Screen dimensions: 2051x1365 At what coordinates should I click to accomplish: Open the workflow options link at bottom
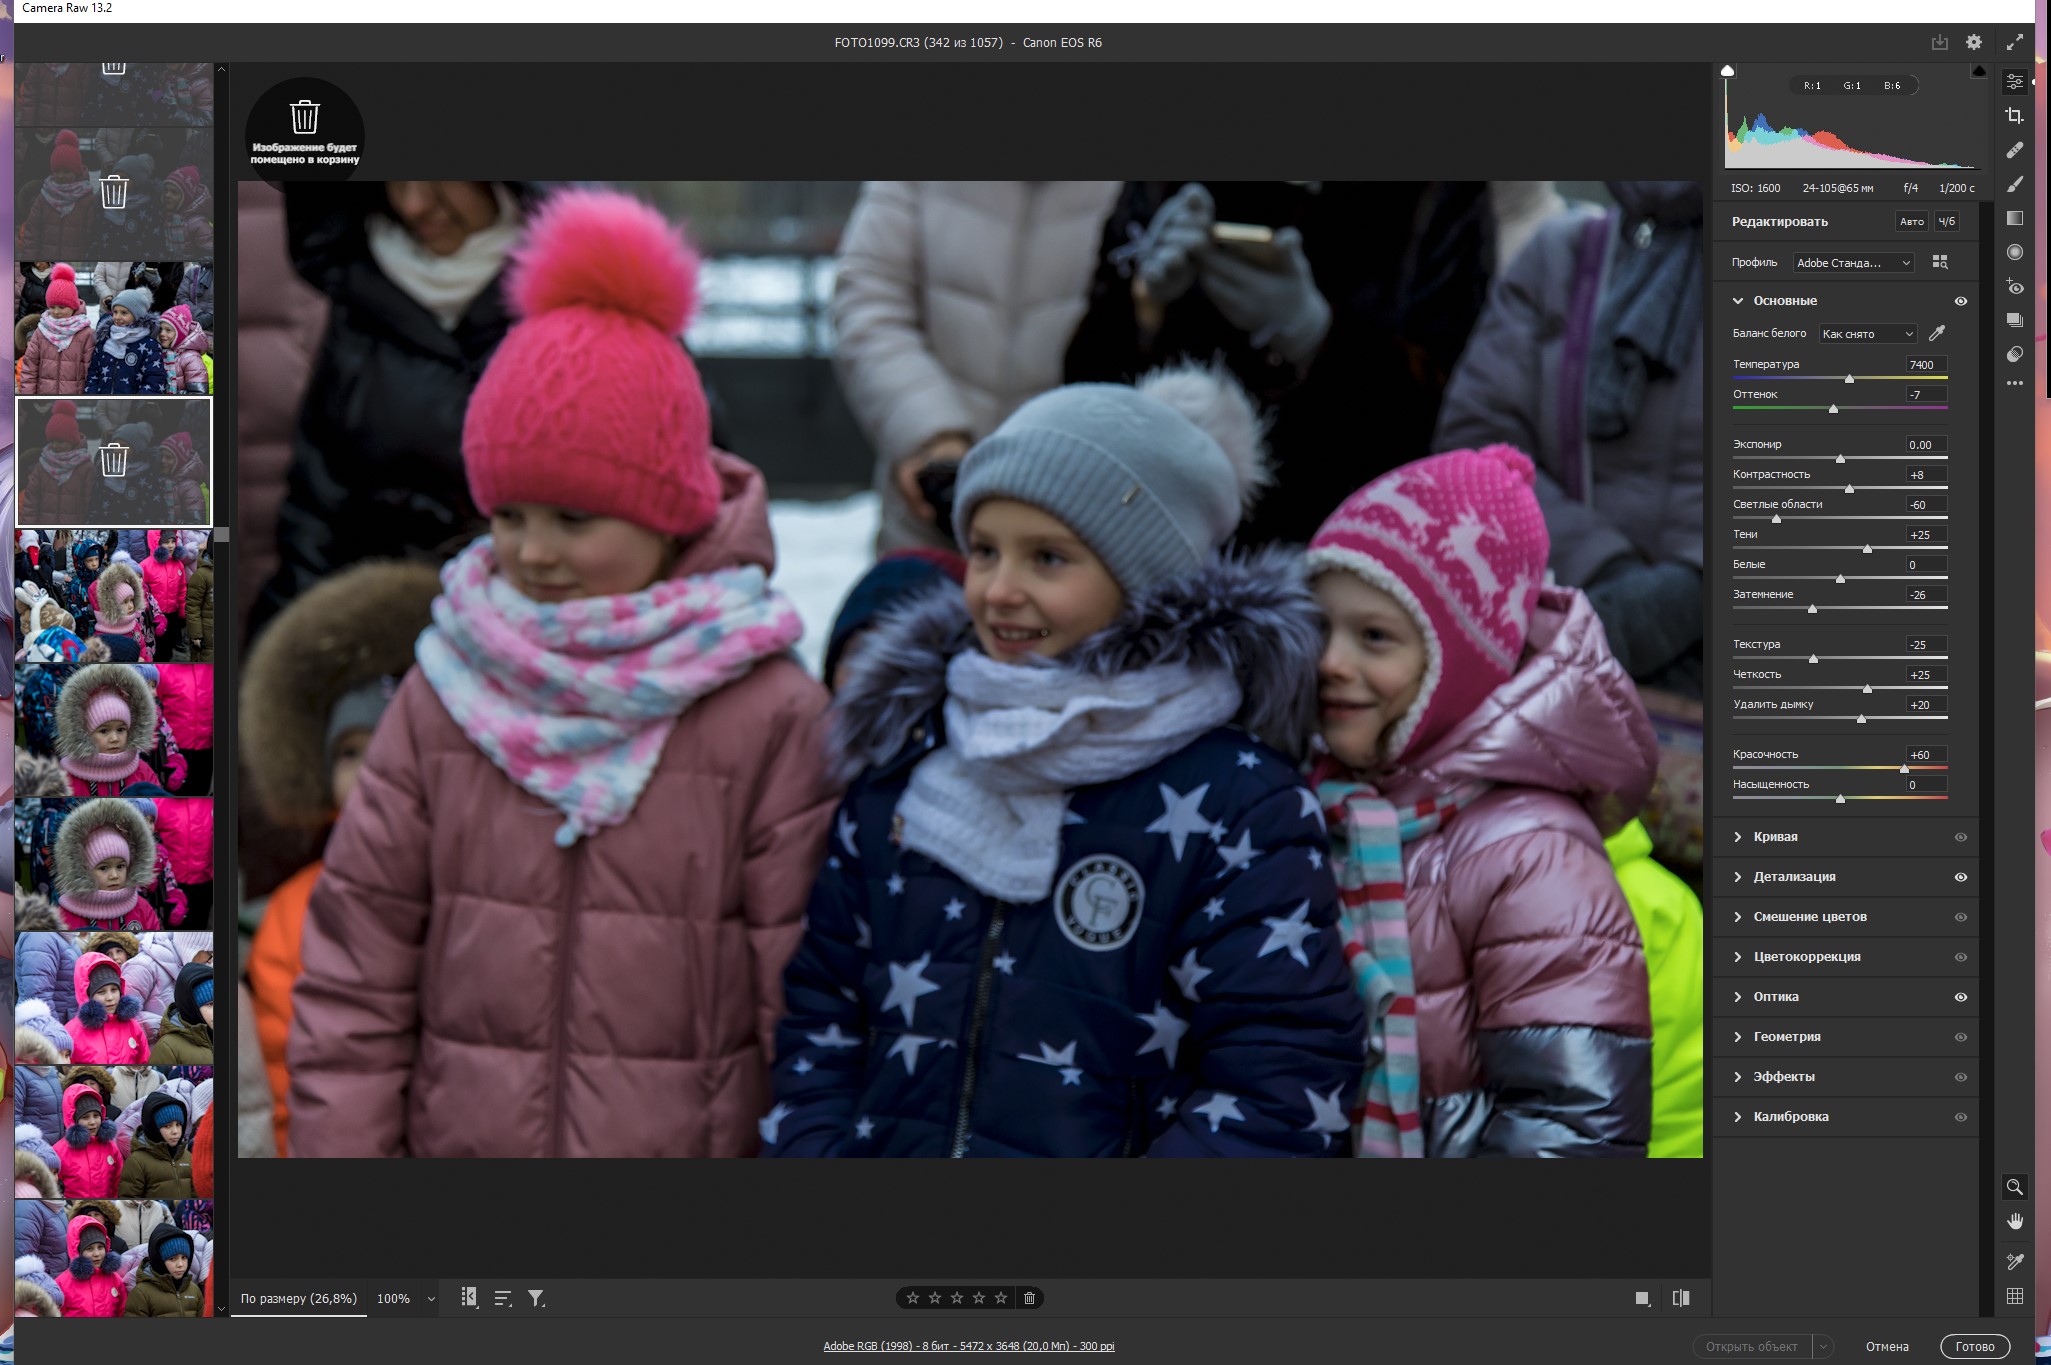pos(968,1346)
